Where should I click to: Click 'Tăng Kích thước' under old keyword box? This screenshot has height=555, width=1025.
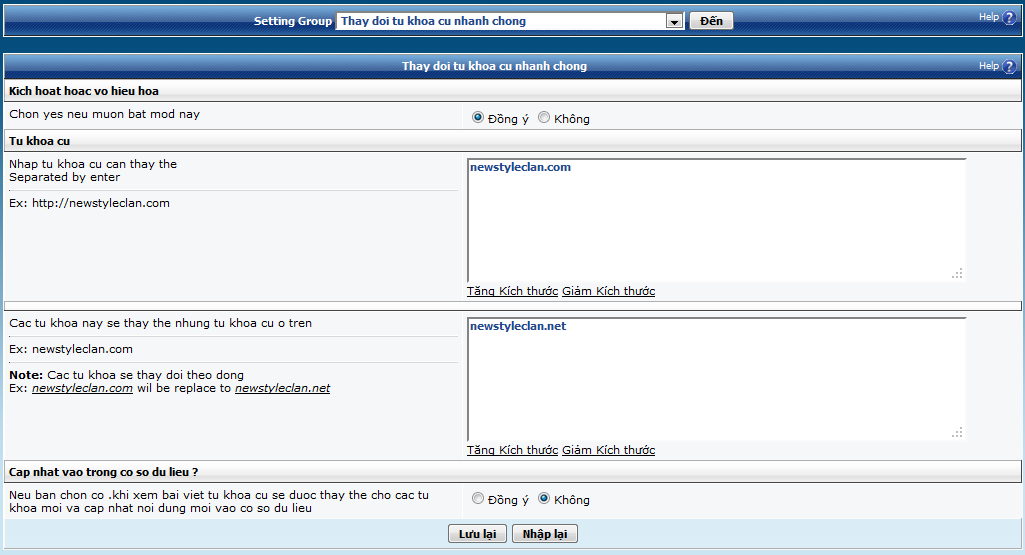(x=512, y=291)
